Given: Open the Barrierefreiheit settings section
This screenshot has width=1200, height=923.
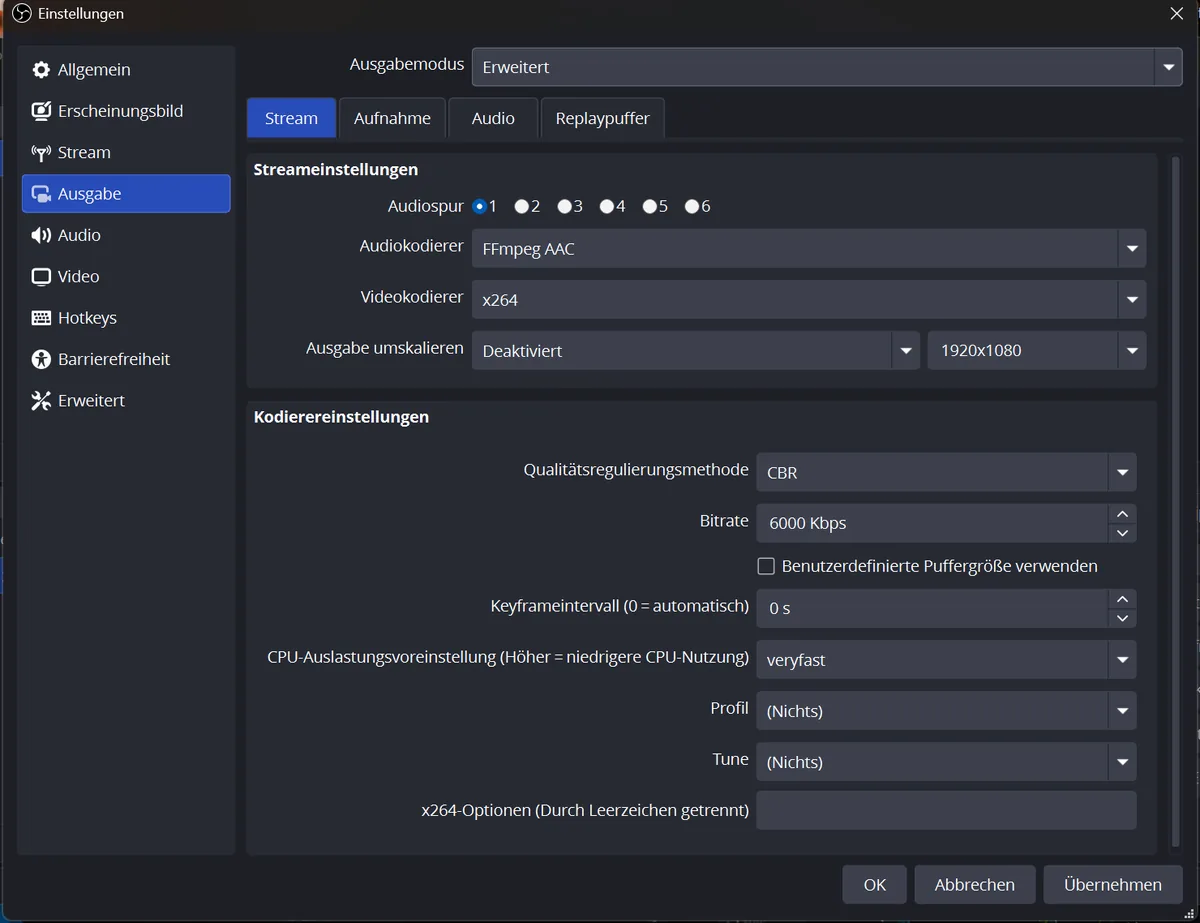Looking at the screenshot, I should pyautogui.click(x=126, y=359).
